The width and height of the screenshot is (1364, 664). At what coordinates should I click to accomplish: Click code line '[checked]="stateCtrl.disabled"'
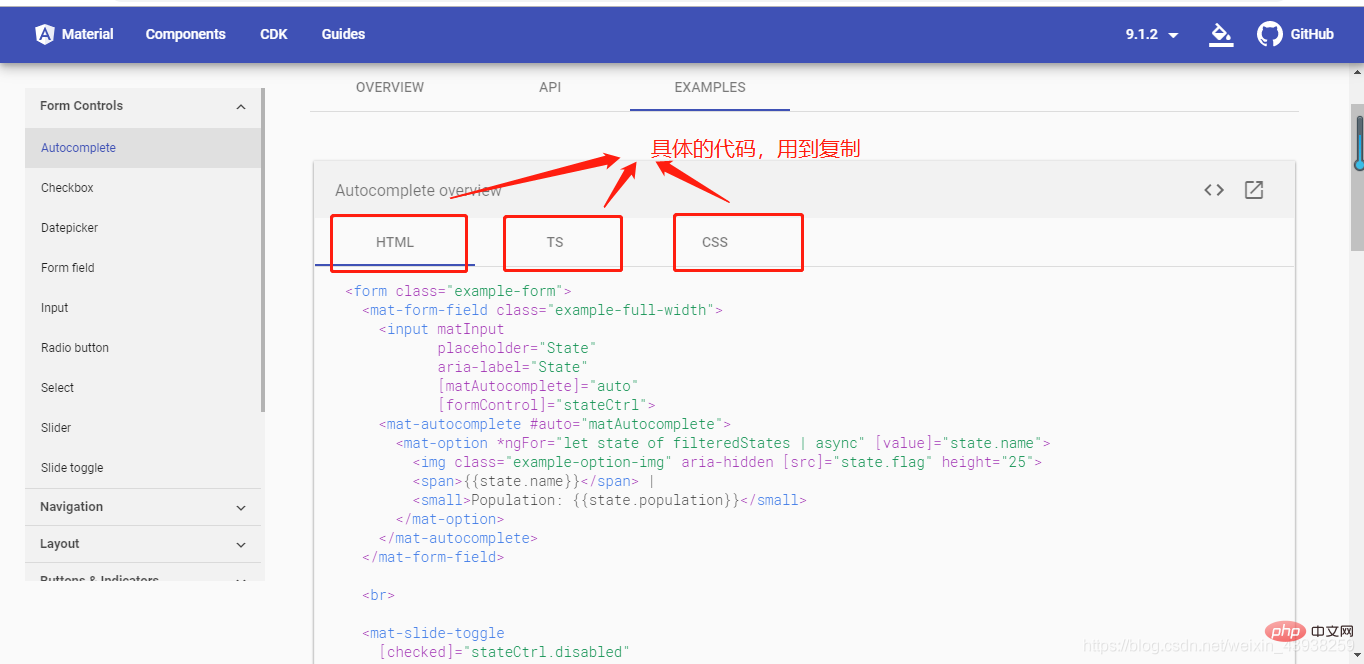pos(504,652)
